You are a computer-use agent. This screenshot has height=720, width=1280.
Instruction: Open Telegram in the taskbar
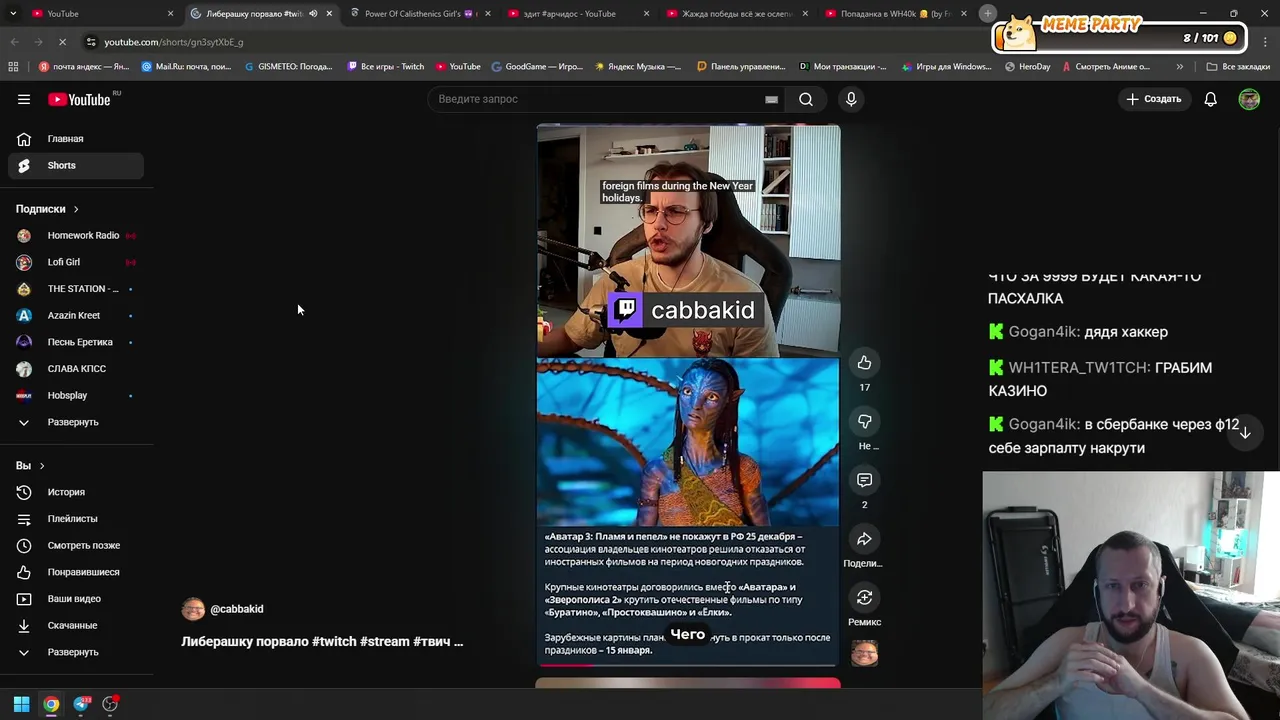81,704
